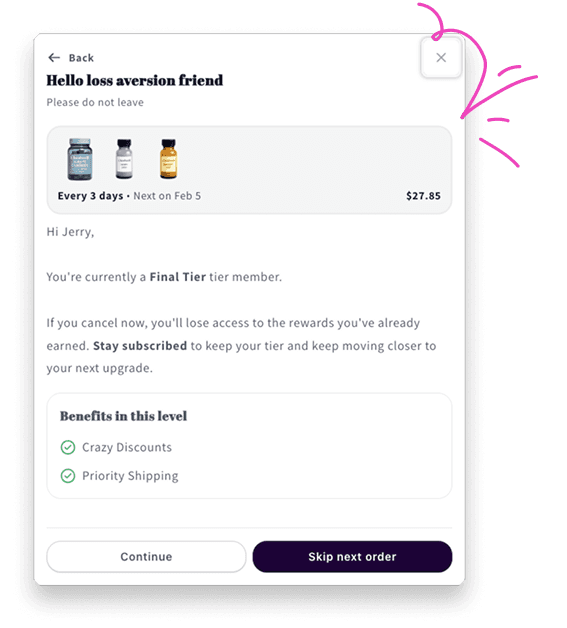Viewport: 567px width, 628px height.
Task: Click the Crazy Discounts benefit text
Action: tap(127, 447)
